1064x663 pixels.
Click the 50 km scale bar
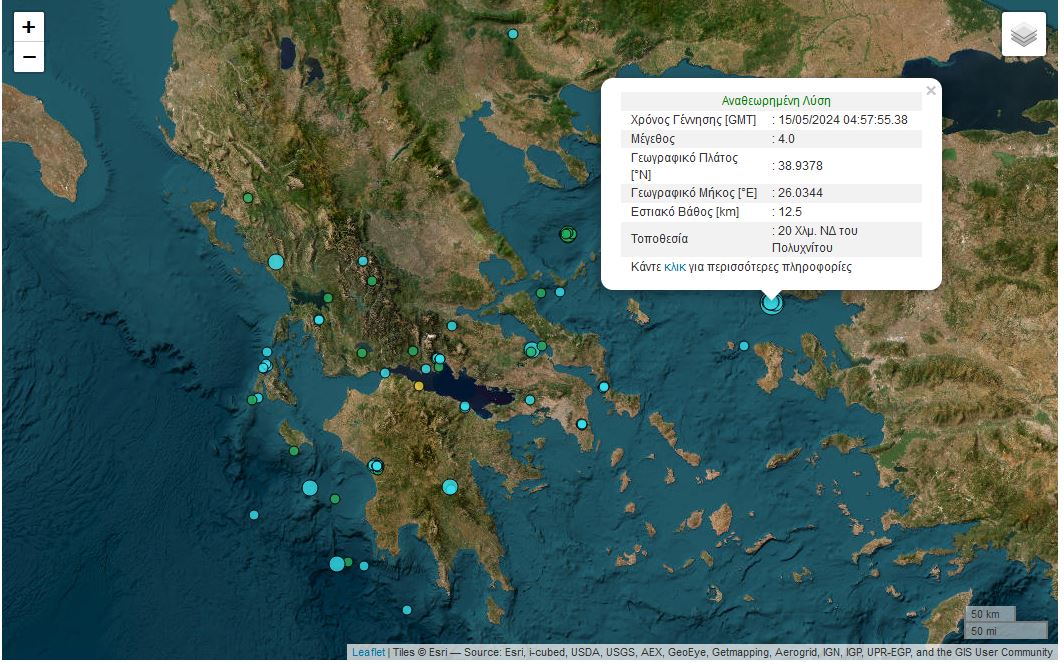(x=990, y=614)
